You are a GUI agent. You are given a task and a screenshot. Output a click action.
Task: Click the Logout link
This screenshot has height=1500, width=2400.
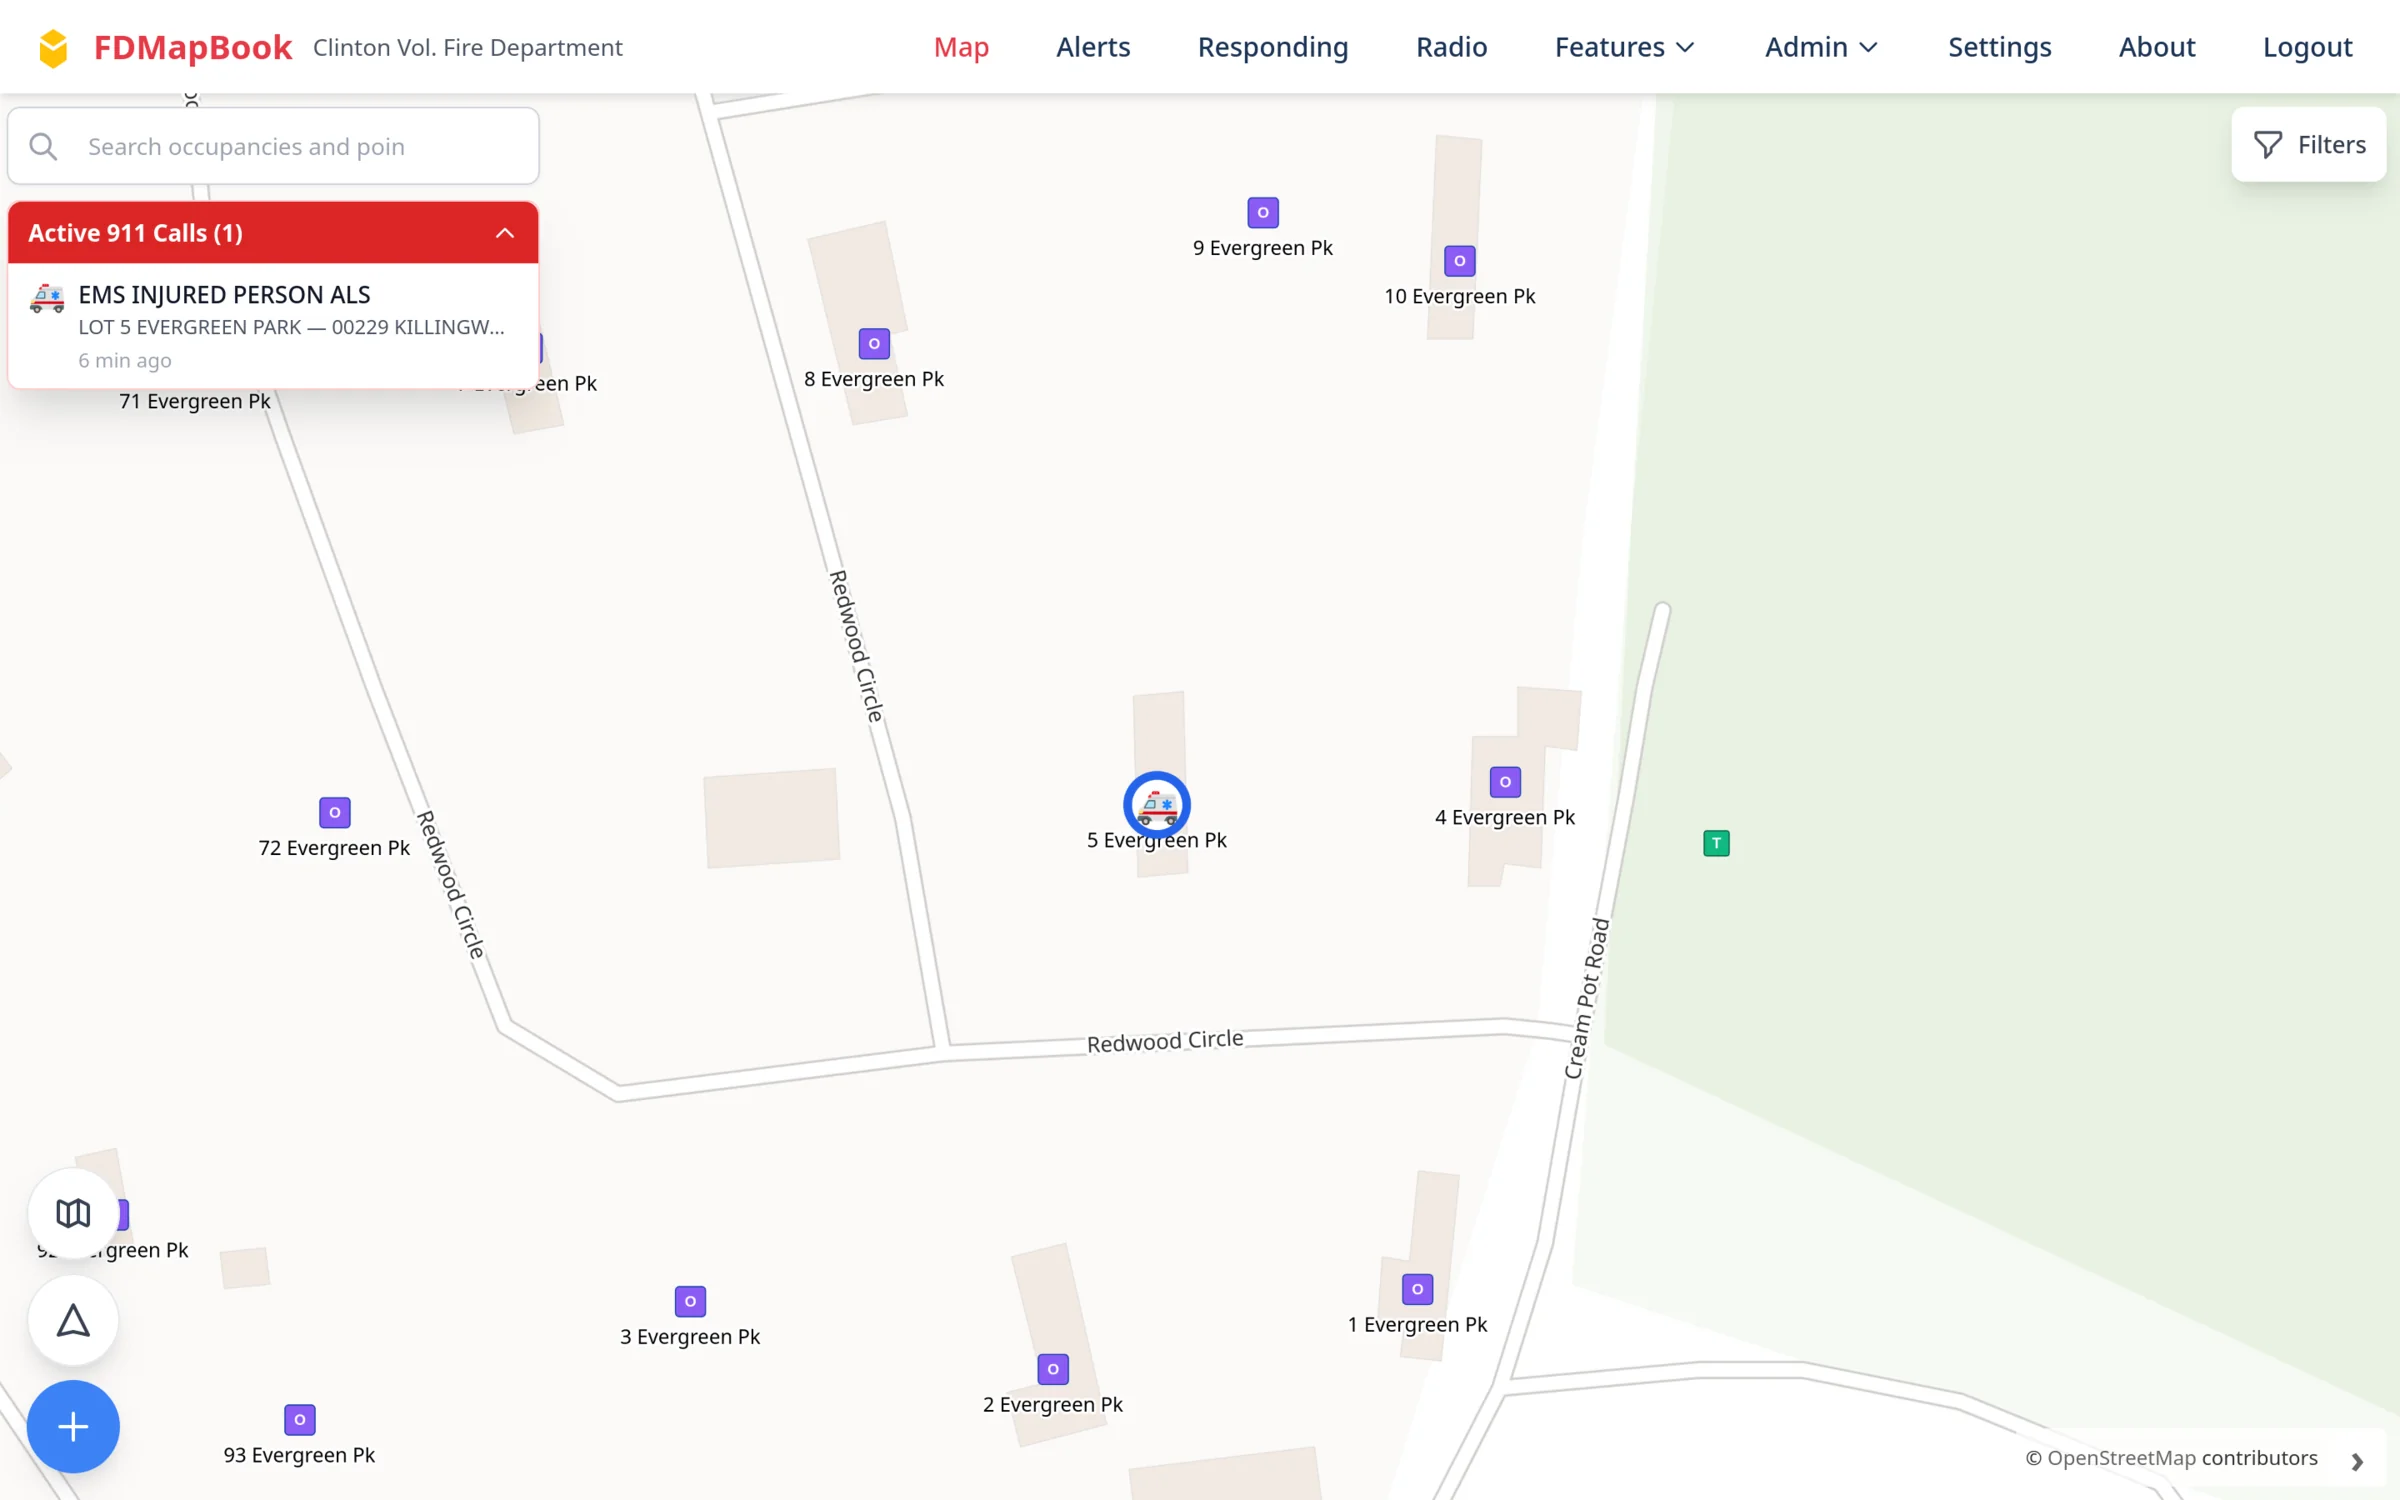tap(2307, 47)
